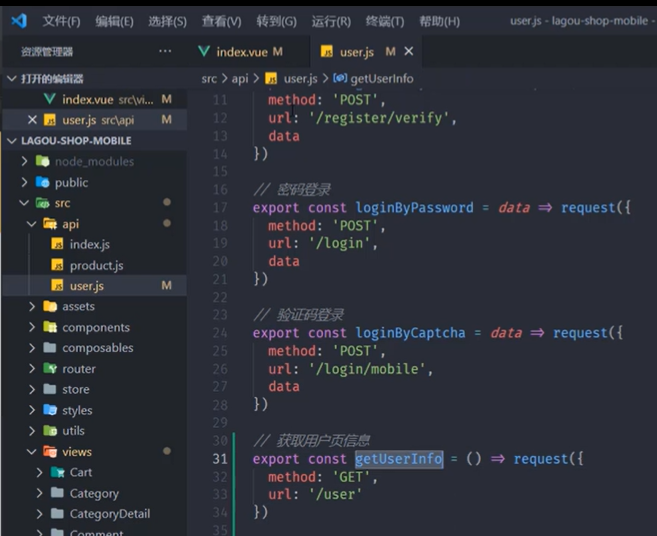The image size is (657, 536).
Task: Click the Cart folder icon
Action: click(57, 472)
